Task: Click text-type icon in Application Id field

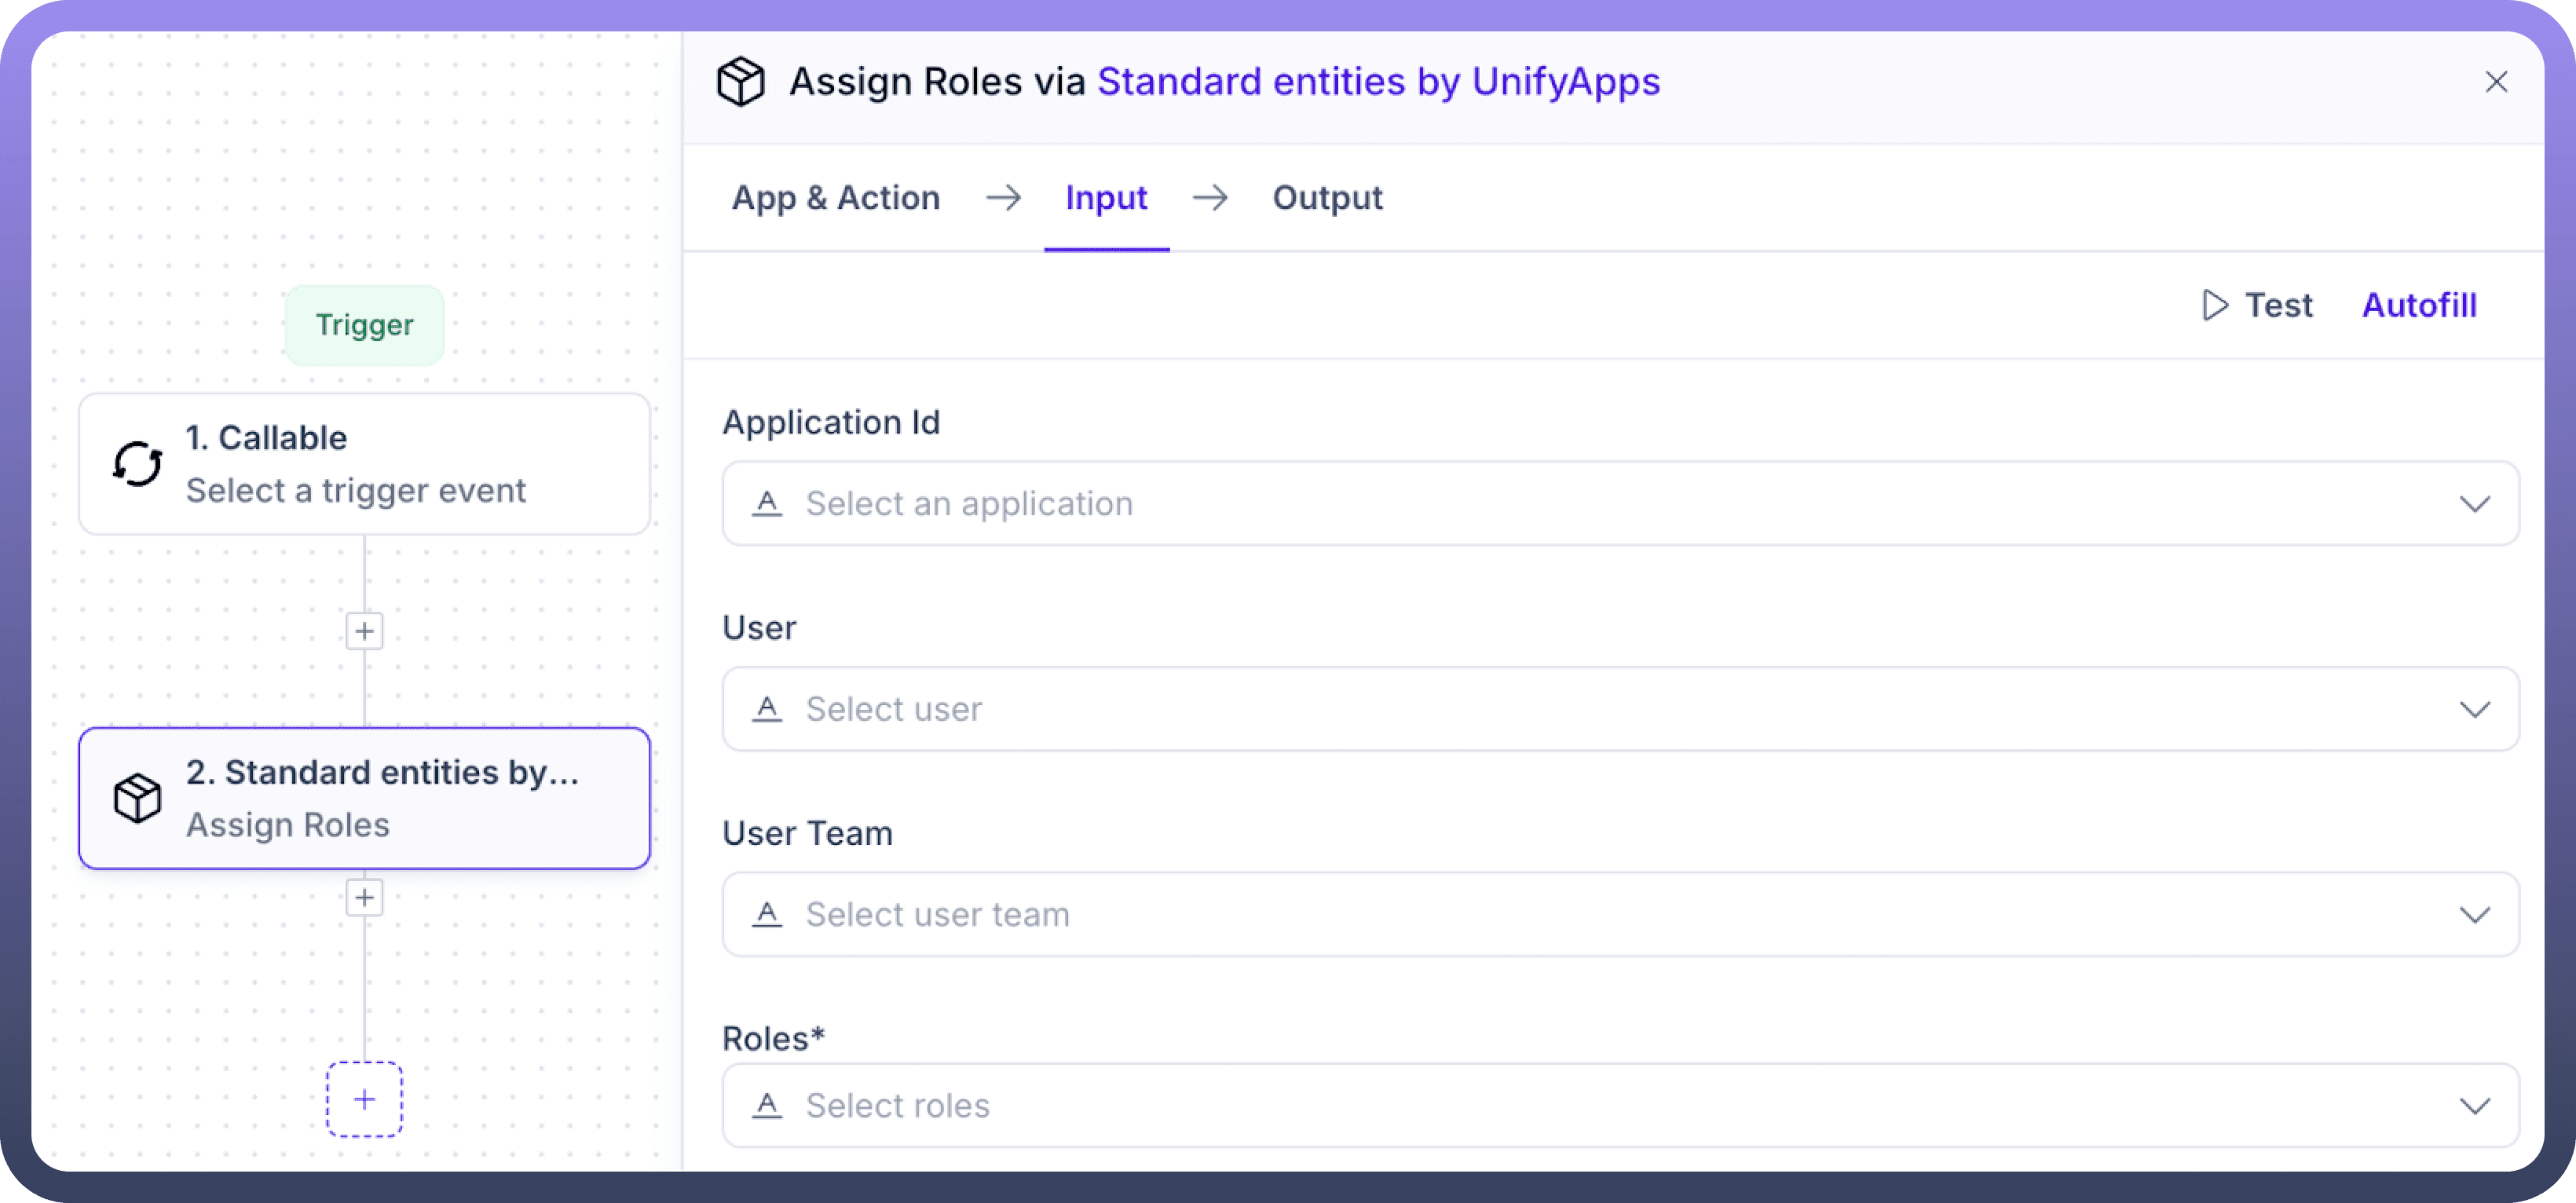Action: pos(767,503)
